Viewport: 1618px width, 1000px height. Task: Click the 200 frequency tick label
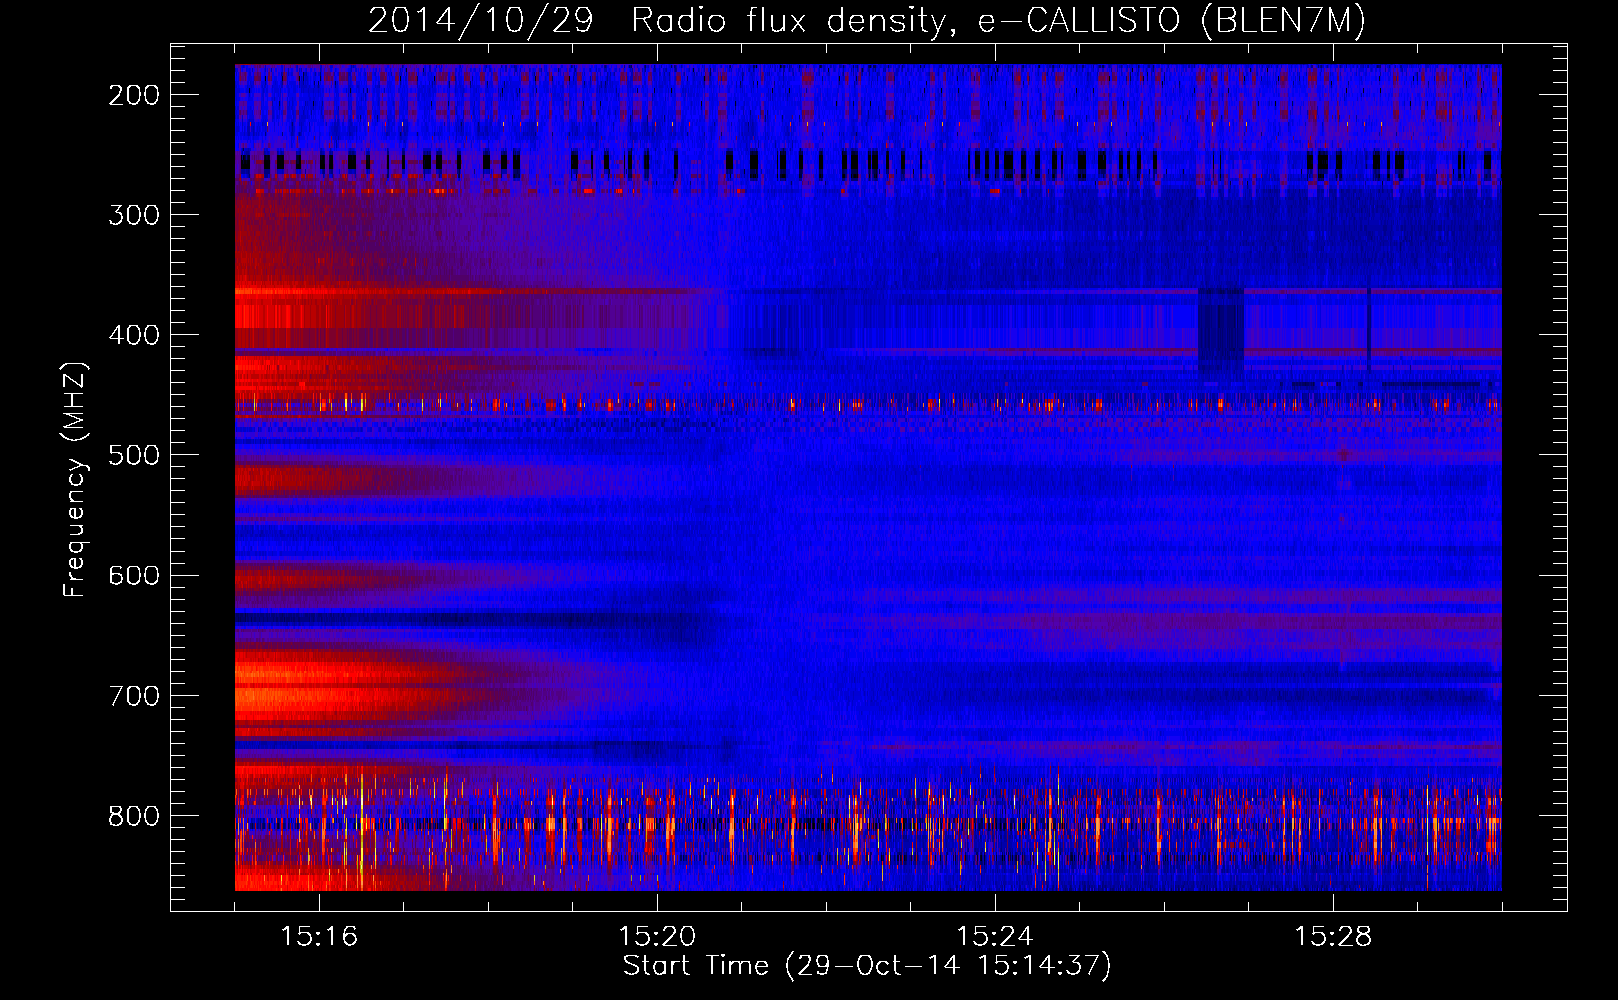click(x=134, y=95)
